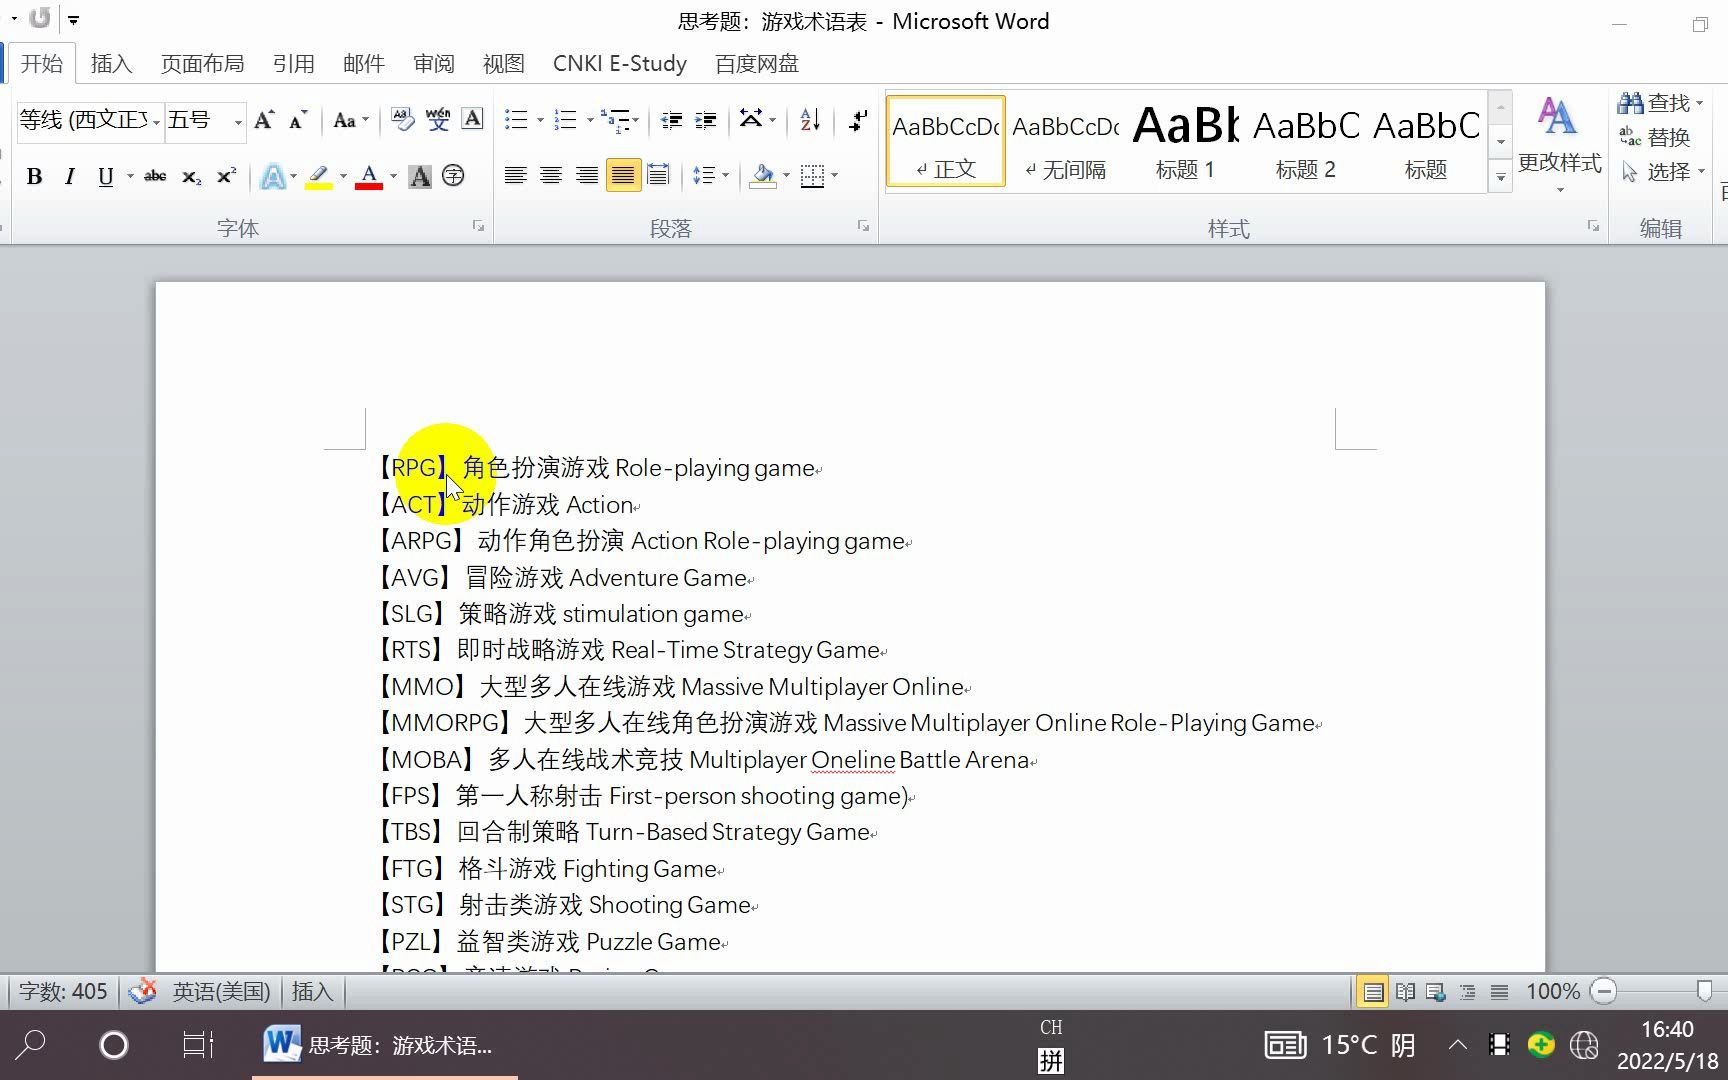Open Task View on taskbar

click(x=198, y=1045)
